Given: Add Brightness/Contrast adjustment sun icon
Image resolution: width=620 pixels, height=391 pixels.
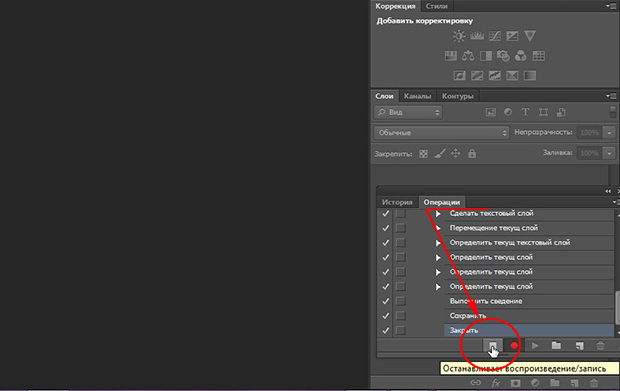Looking at the screenshot, I should click(x=459, y=36).
